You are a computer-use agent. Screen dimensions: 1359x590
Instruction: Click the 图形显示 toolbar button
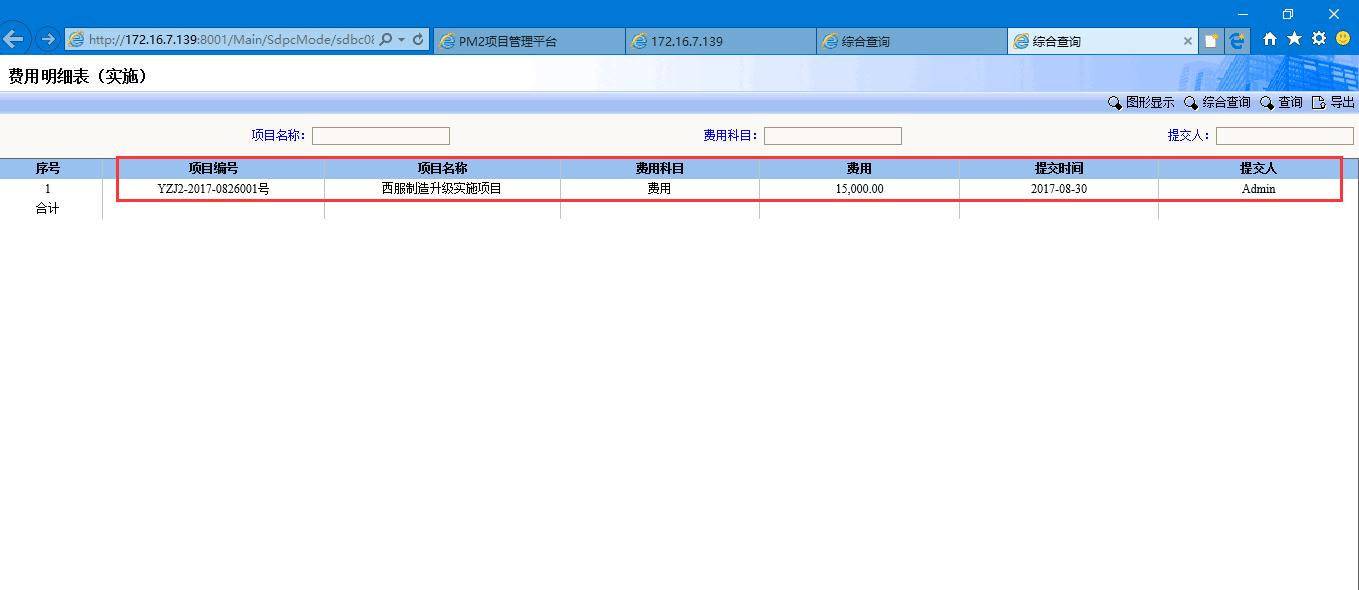[x=1141, y=102]
